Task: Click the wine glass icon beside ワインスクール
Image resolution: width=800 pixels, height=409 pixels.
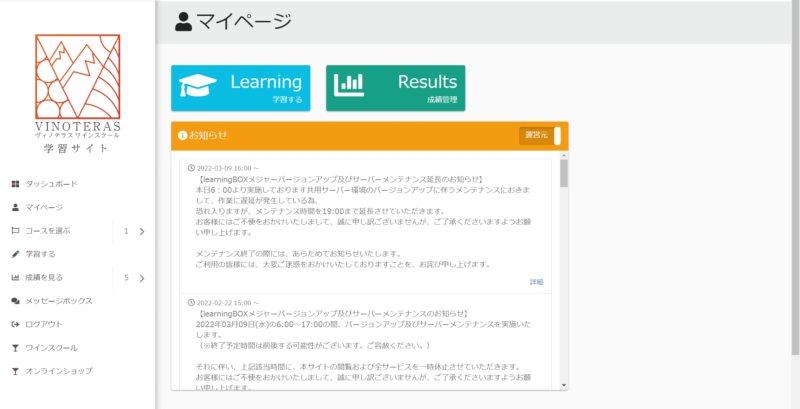Action: (15, 348)
